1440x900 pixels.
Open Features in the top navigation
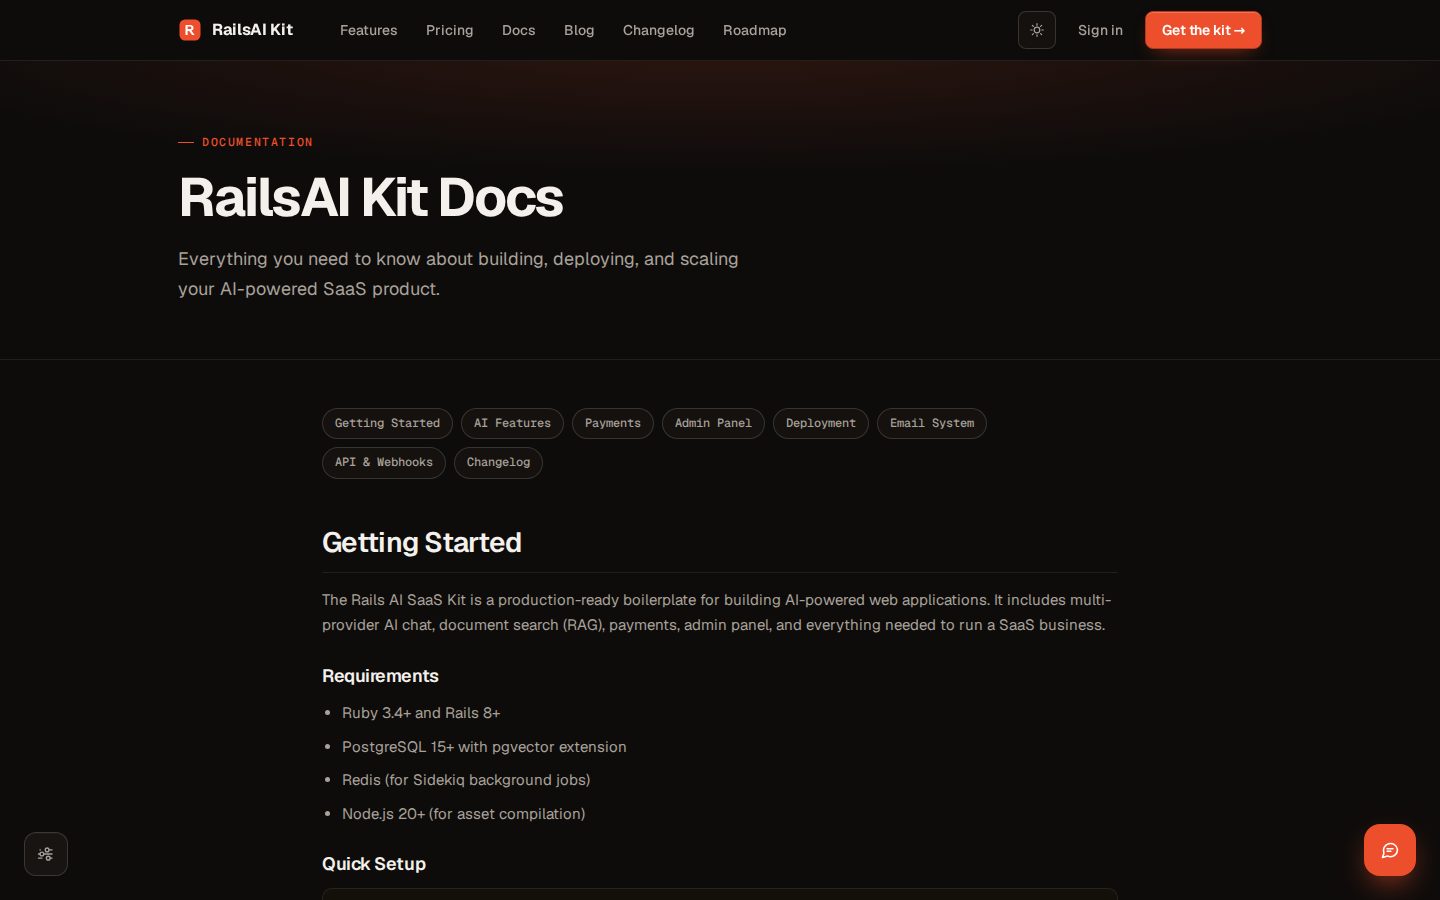pyautogui.click(x=368, y=30)
